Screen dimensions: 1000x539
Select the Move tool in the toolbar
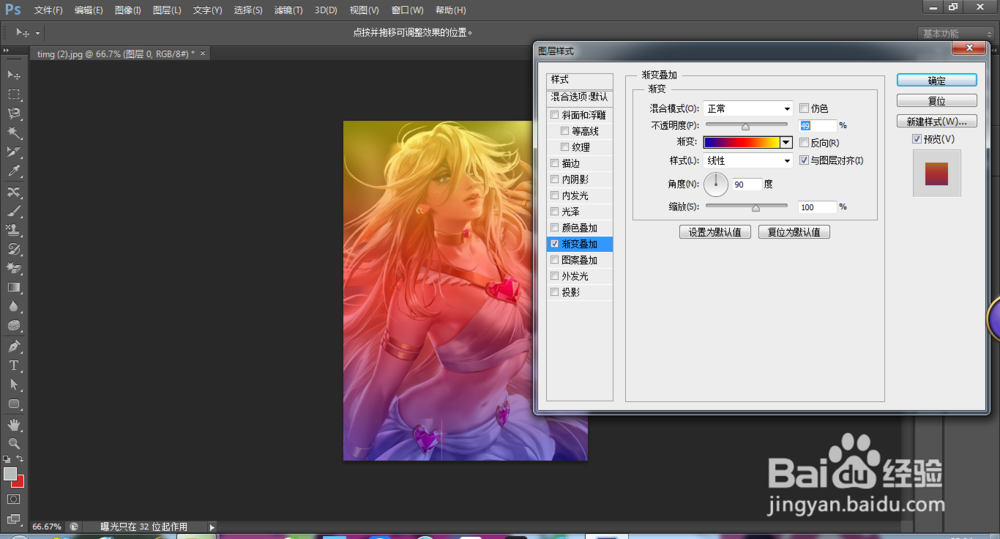(13, 75)
